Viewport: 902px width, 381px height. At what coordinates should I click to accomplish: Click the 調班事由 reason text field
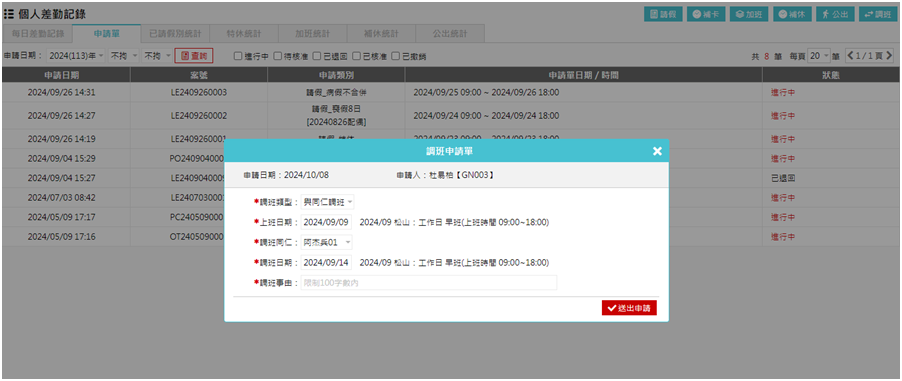pyautogui.click(x=429, y=283)
